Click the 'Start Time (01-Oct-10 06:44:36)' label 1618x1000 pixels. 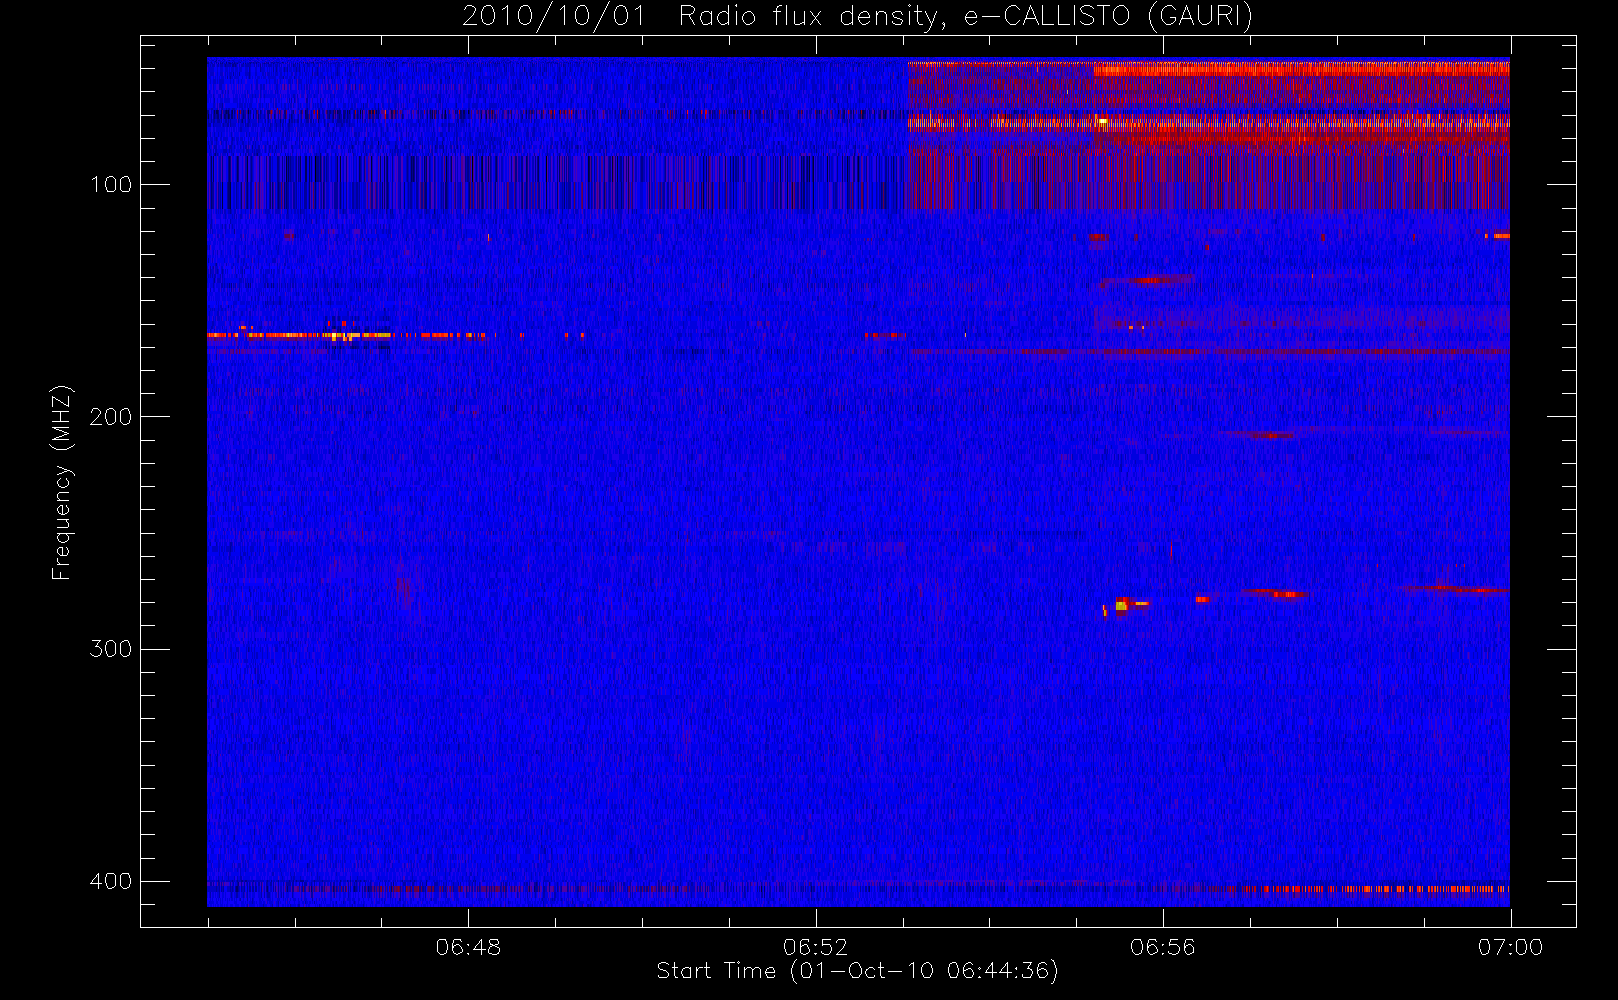(x=857, y=971)
